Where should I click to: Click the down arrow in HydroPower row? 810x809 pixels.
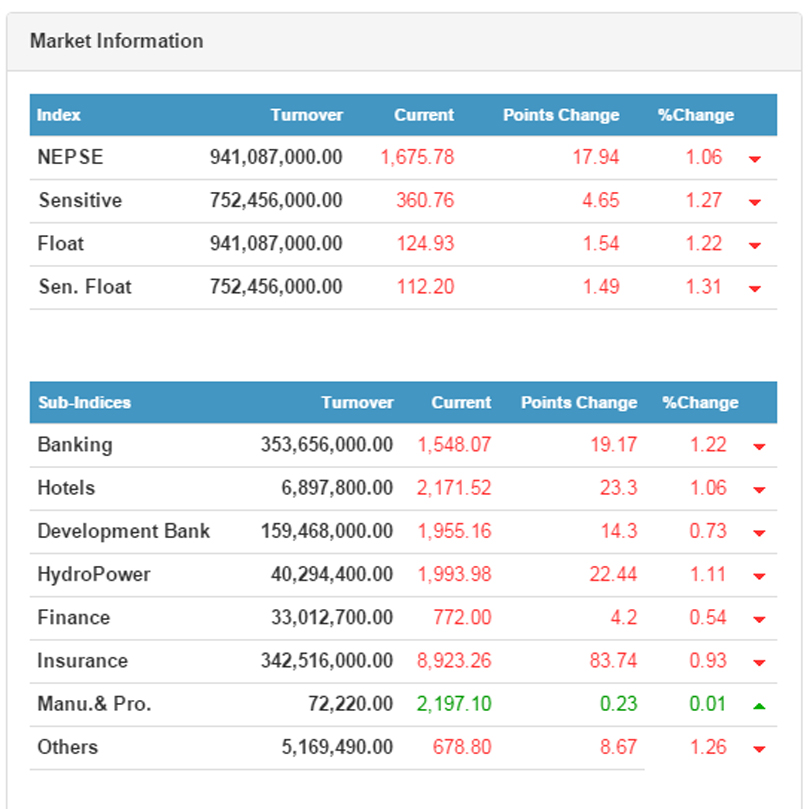click(759, 576)
